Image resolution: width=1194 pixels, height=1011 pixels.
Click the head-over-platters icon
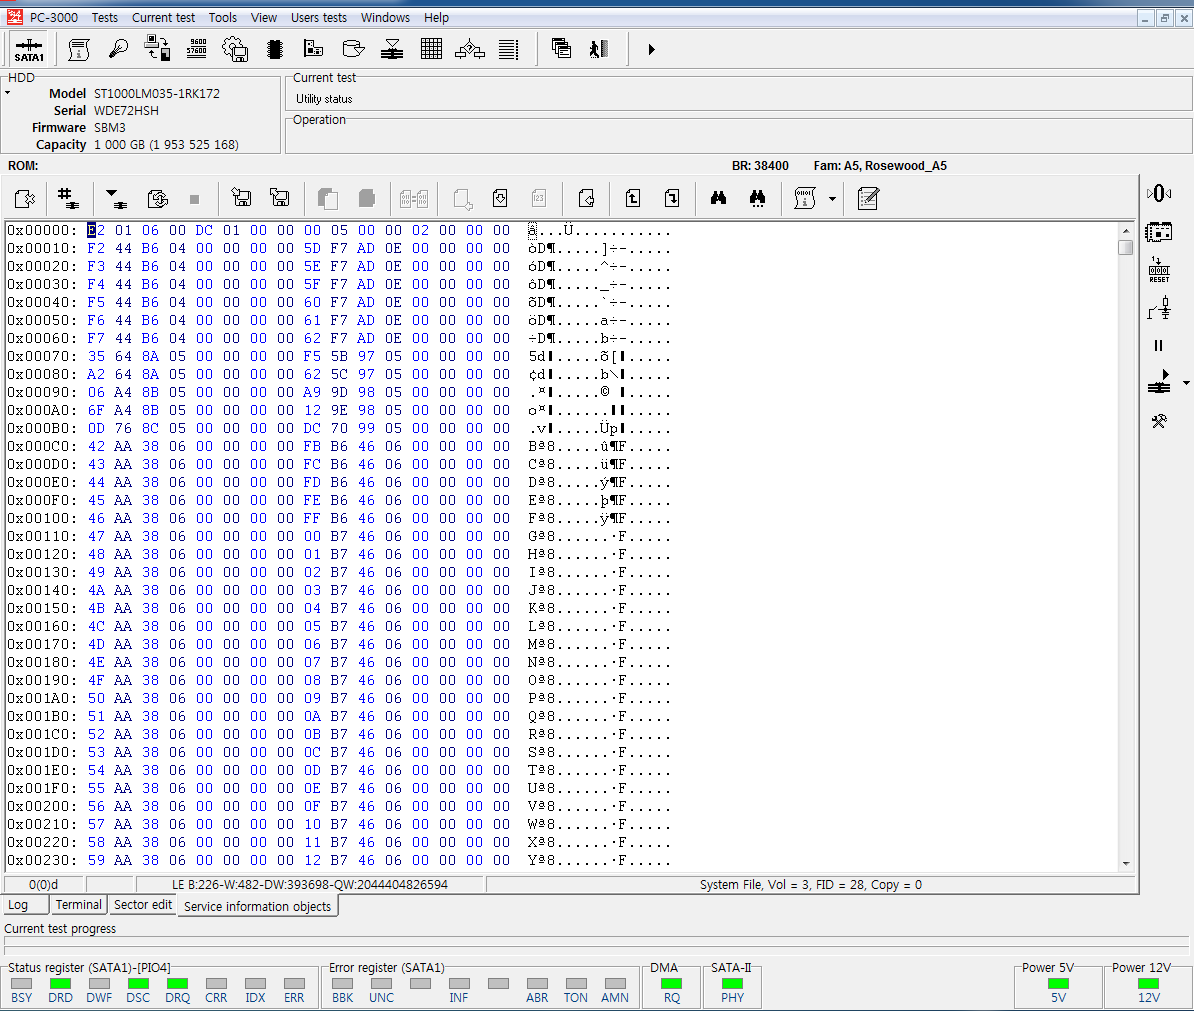(392, 49)
